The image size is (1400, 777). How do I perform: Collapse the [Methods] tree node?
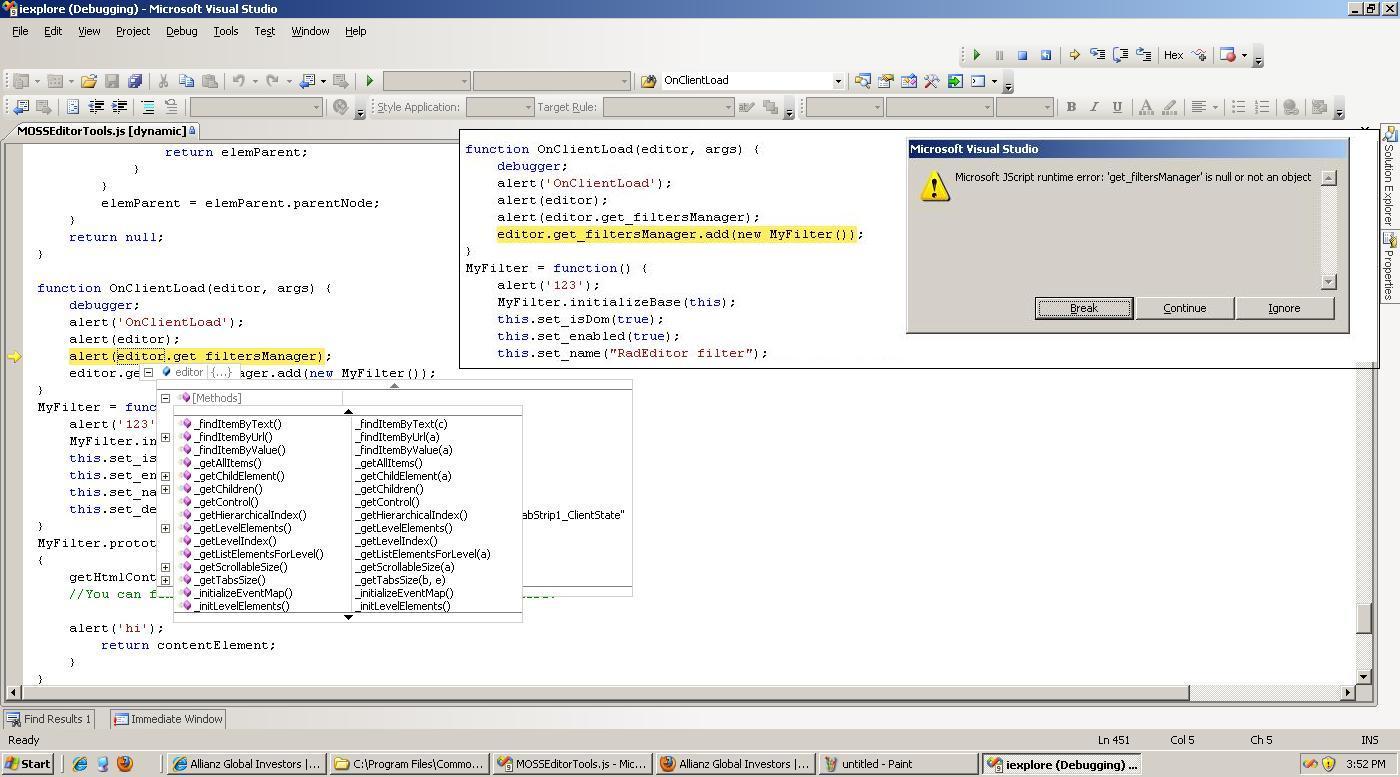tap(166, 398)
